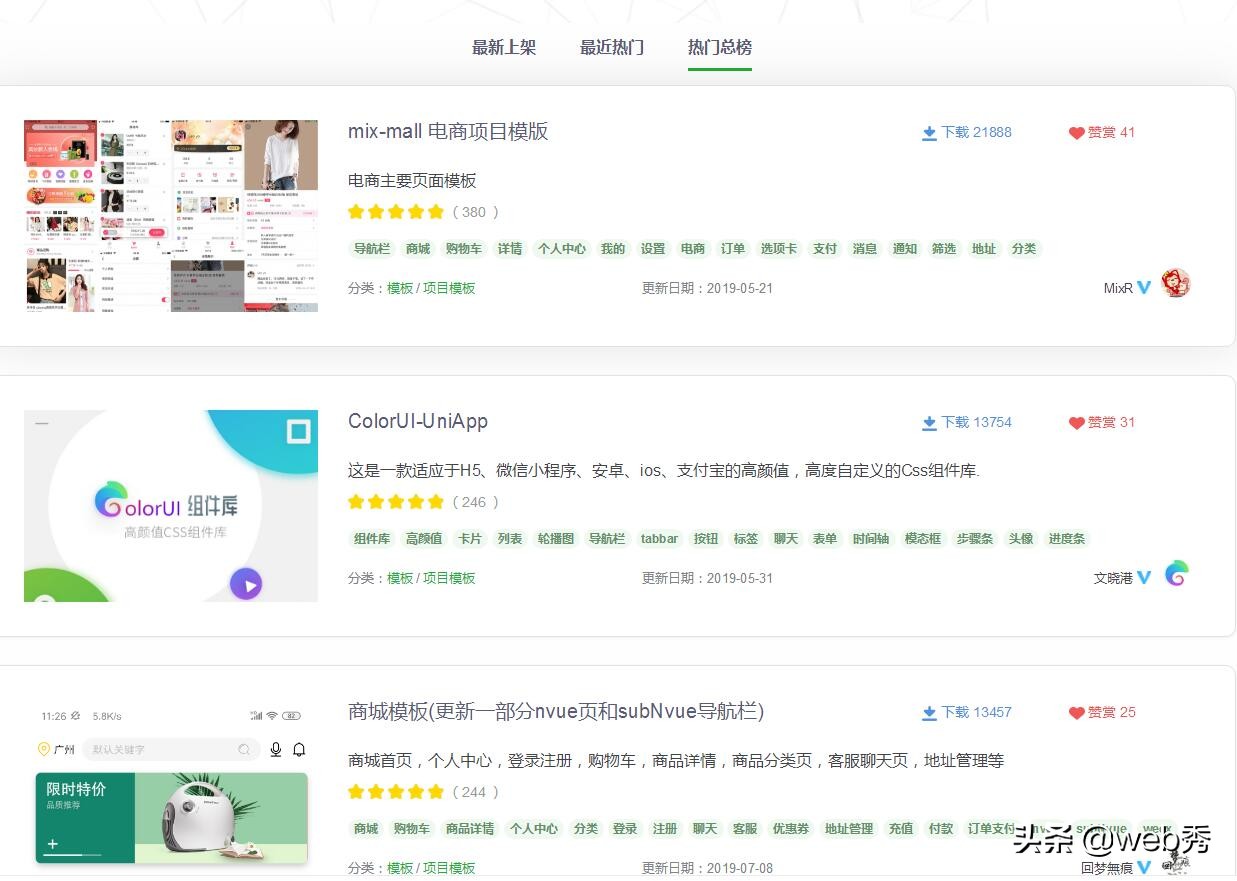Click the purple play button on the ColorUI thumbnail
Image resolution: width=1237 pixels, height=881 pixels.
coord(247,584)
